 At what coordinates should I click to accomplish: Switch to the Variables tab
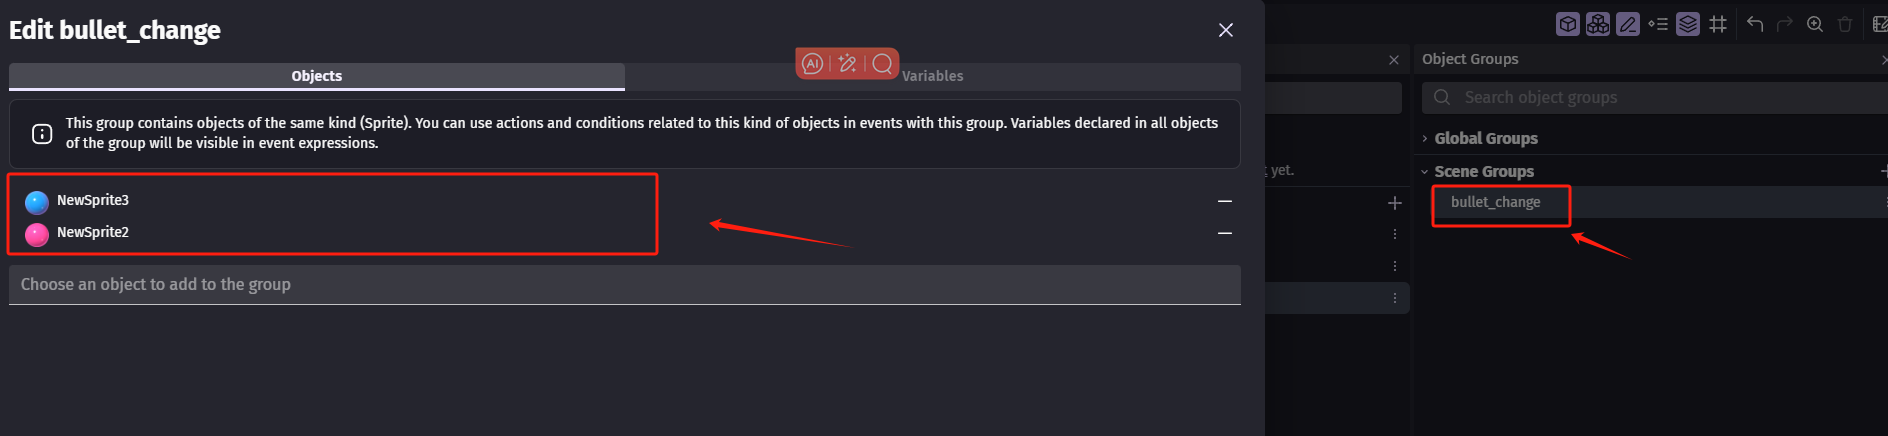933,76
